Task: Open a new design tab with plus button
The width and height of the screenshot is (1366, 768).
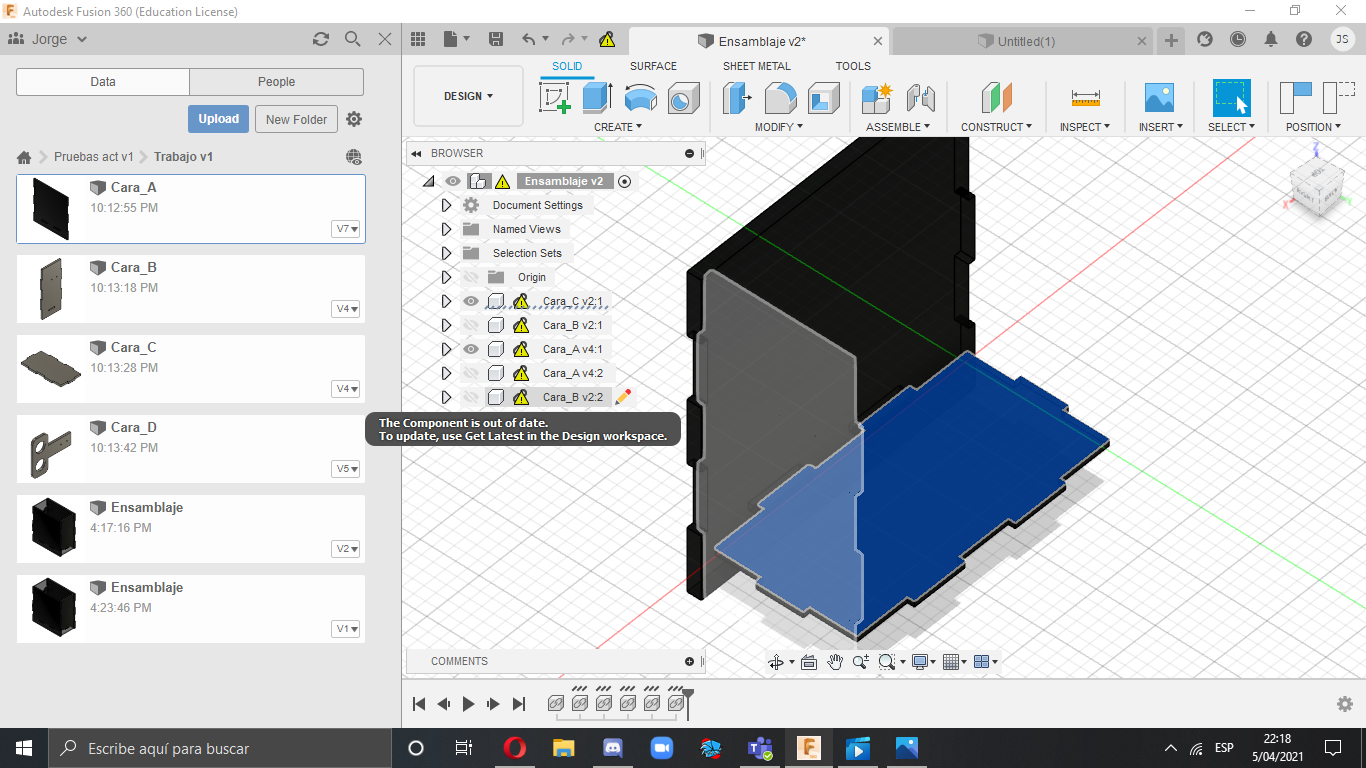Action: coord(1171,40)
